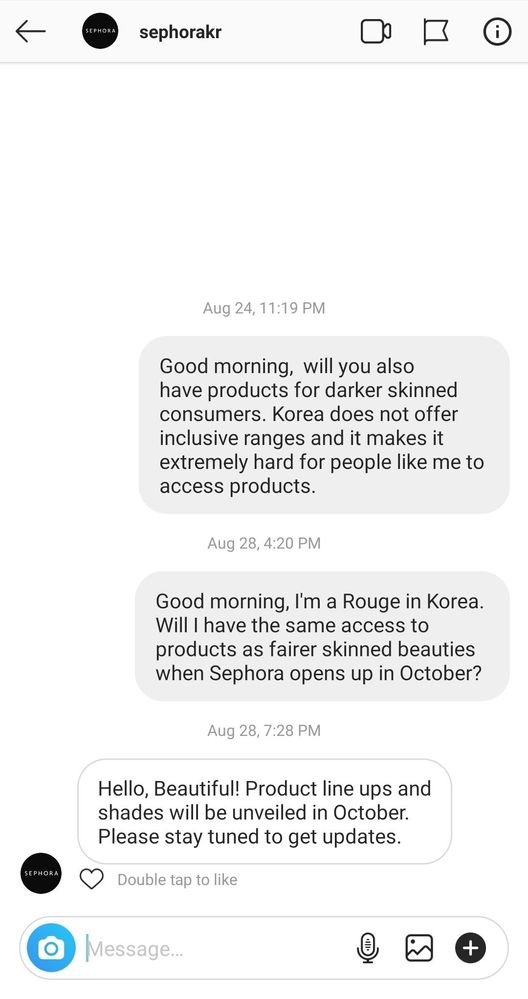The width and height of the screenshot is (528, 999).
Task: Select the darker skinned consumers message bubble
Action: click(x=324, y=425)
